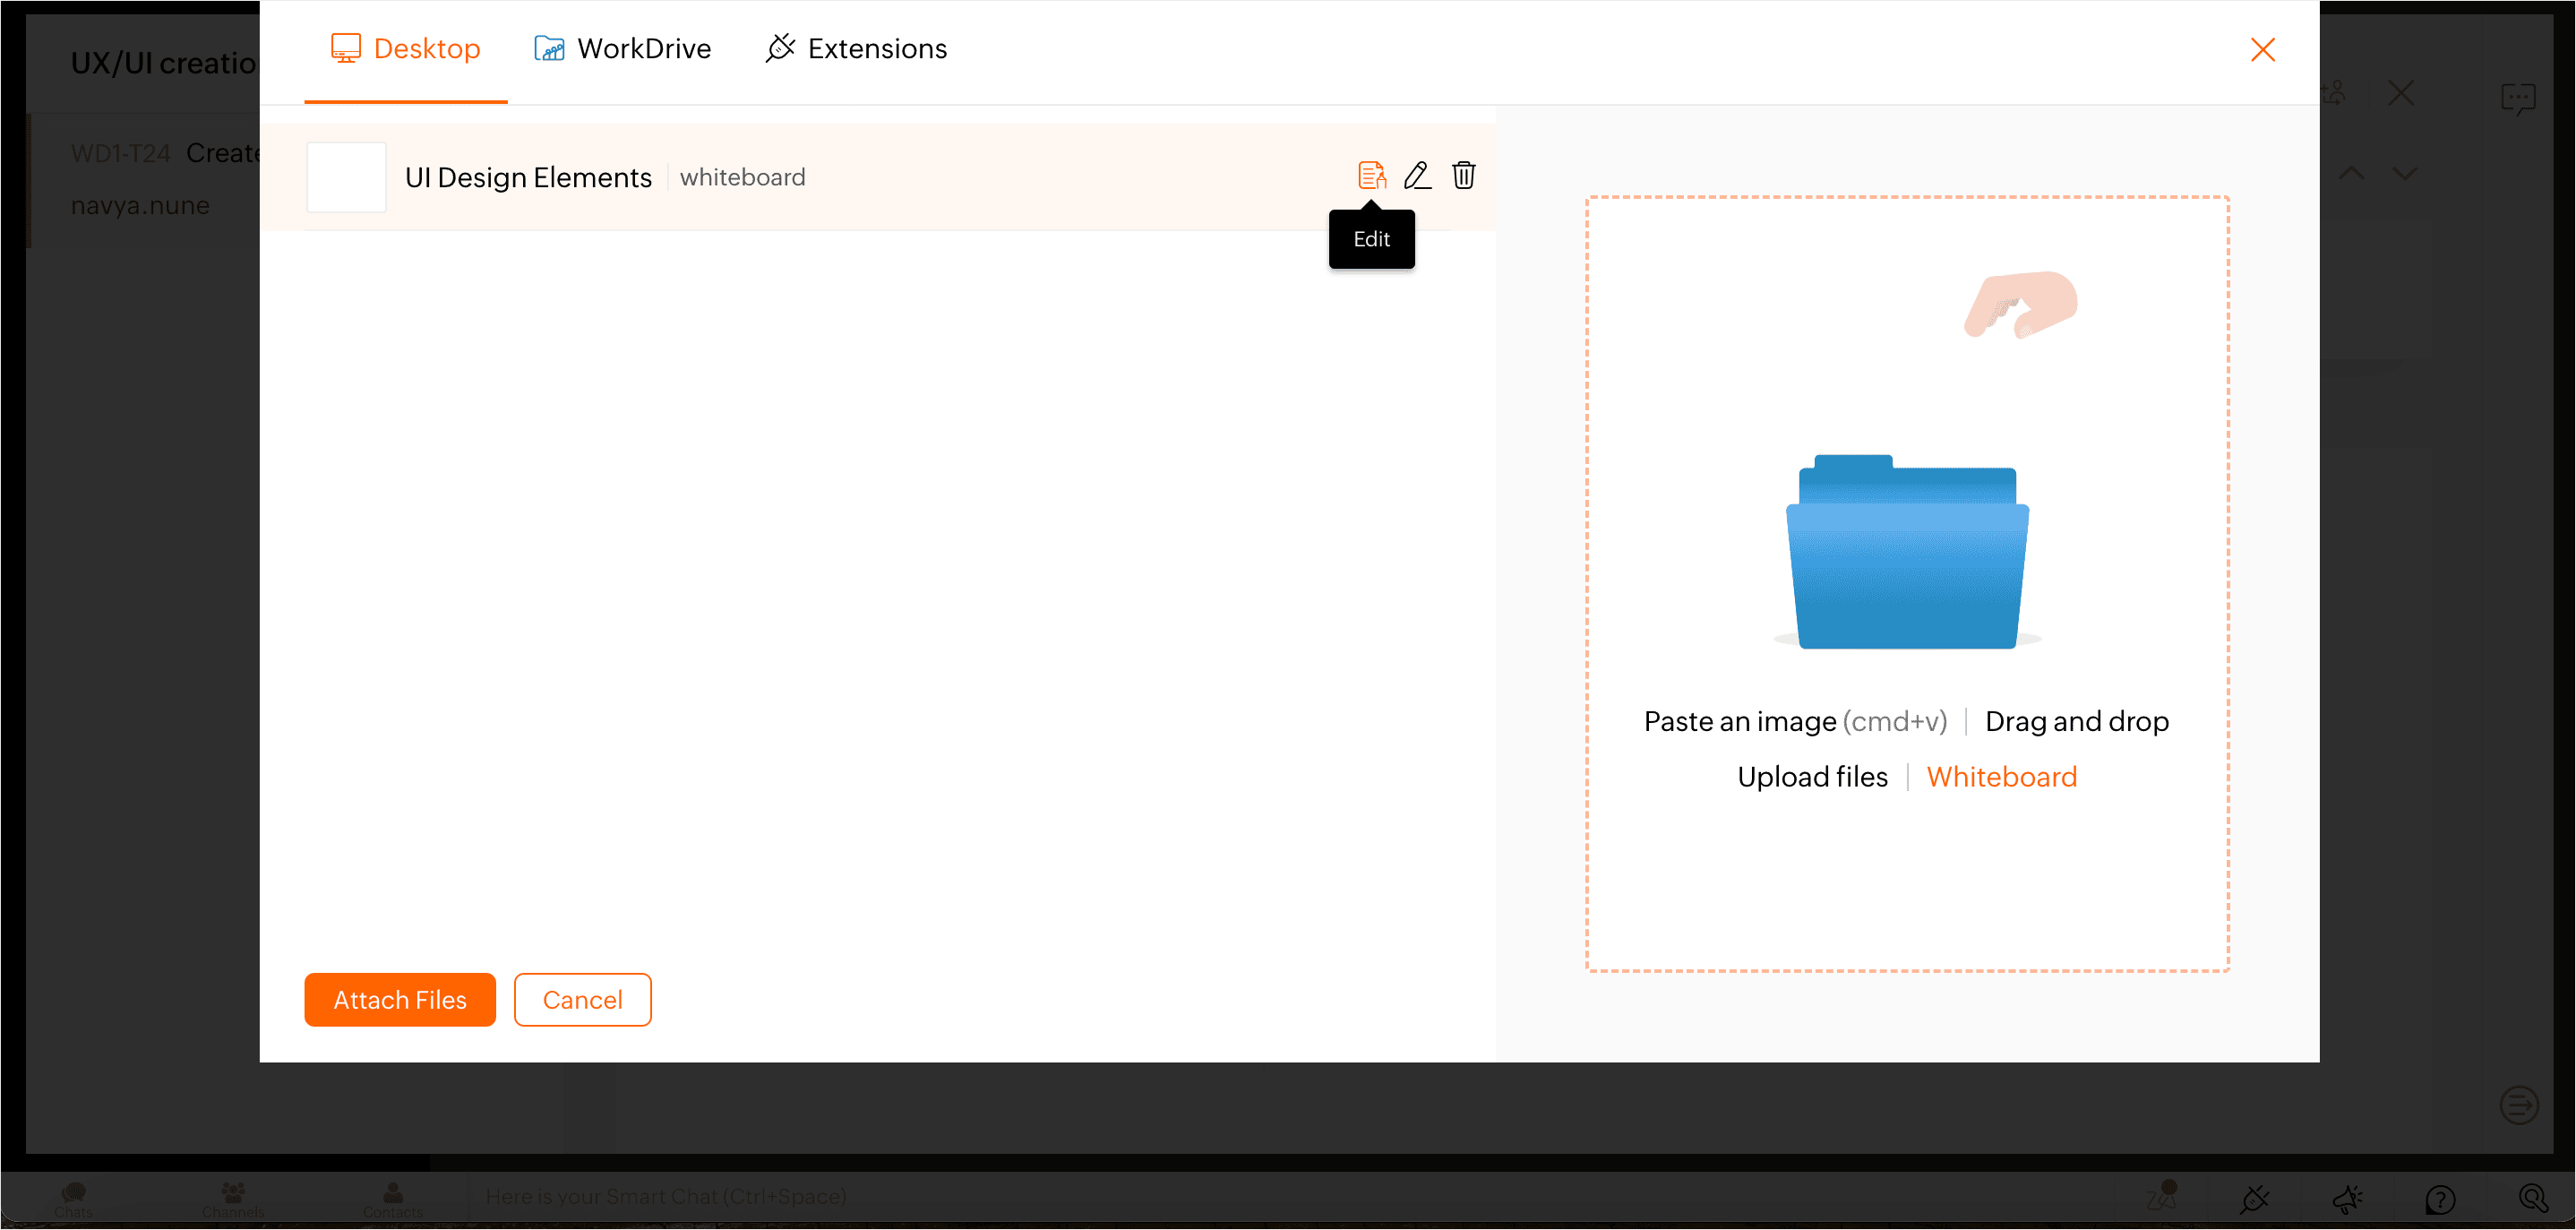Delete UI Design Elements with trash icon
The image size is (2576, 1230).
1463,176
